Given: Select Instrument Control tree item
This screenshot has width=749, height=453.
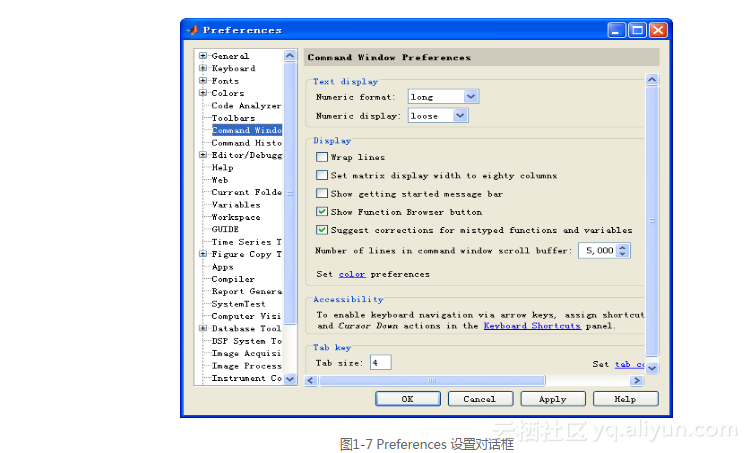Looking at the screenshot, I should [246, 378].
